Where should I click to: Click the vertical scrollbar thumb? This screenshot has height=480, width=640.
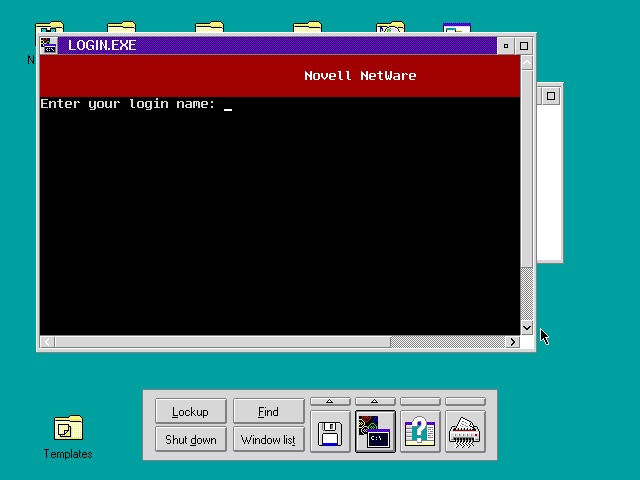click(x=527, y=169)
